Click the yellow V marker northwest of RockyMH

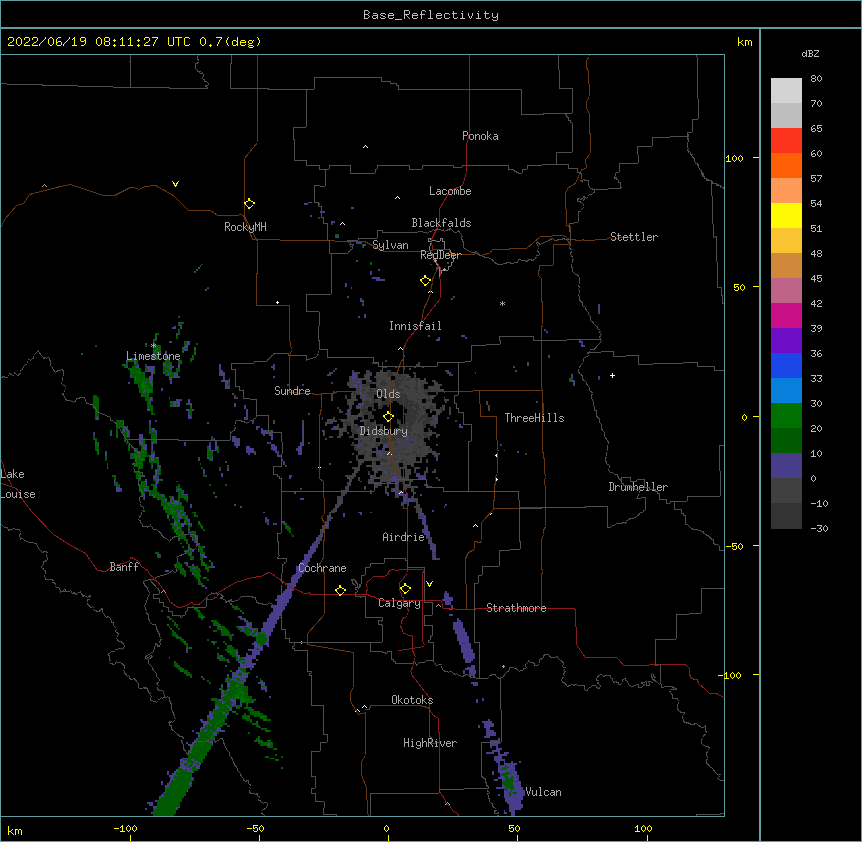(x=175, y=184)
